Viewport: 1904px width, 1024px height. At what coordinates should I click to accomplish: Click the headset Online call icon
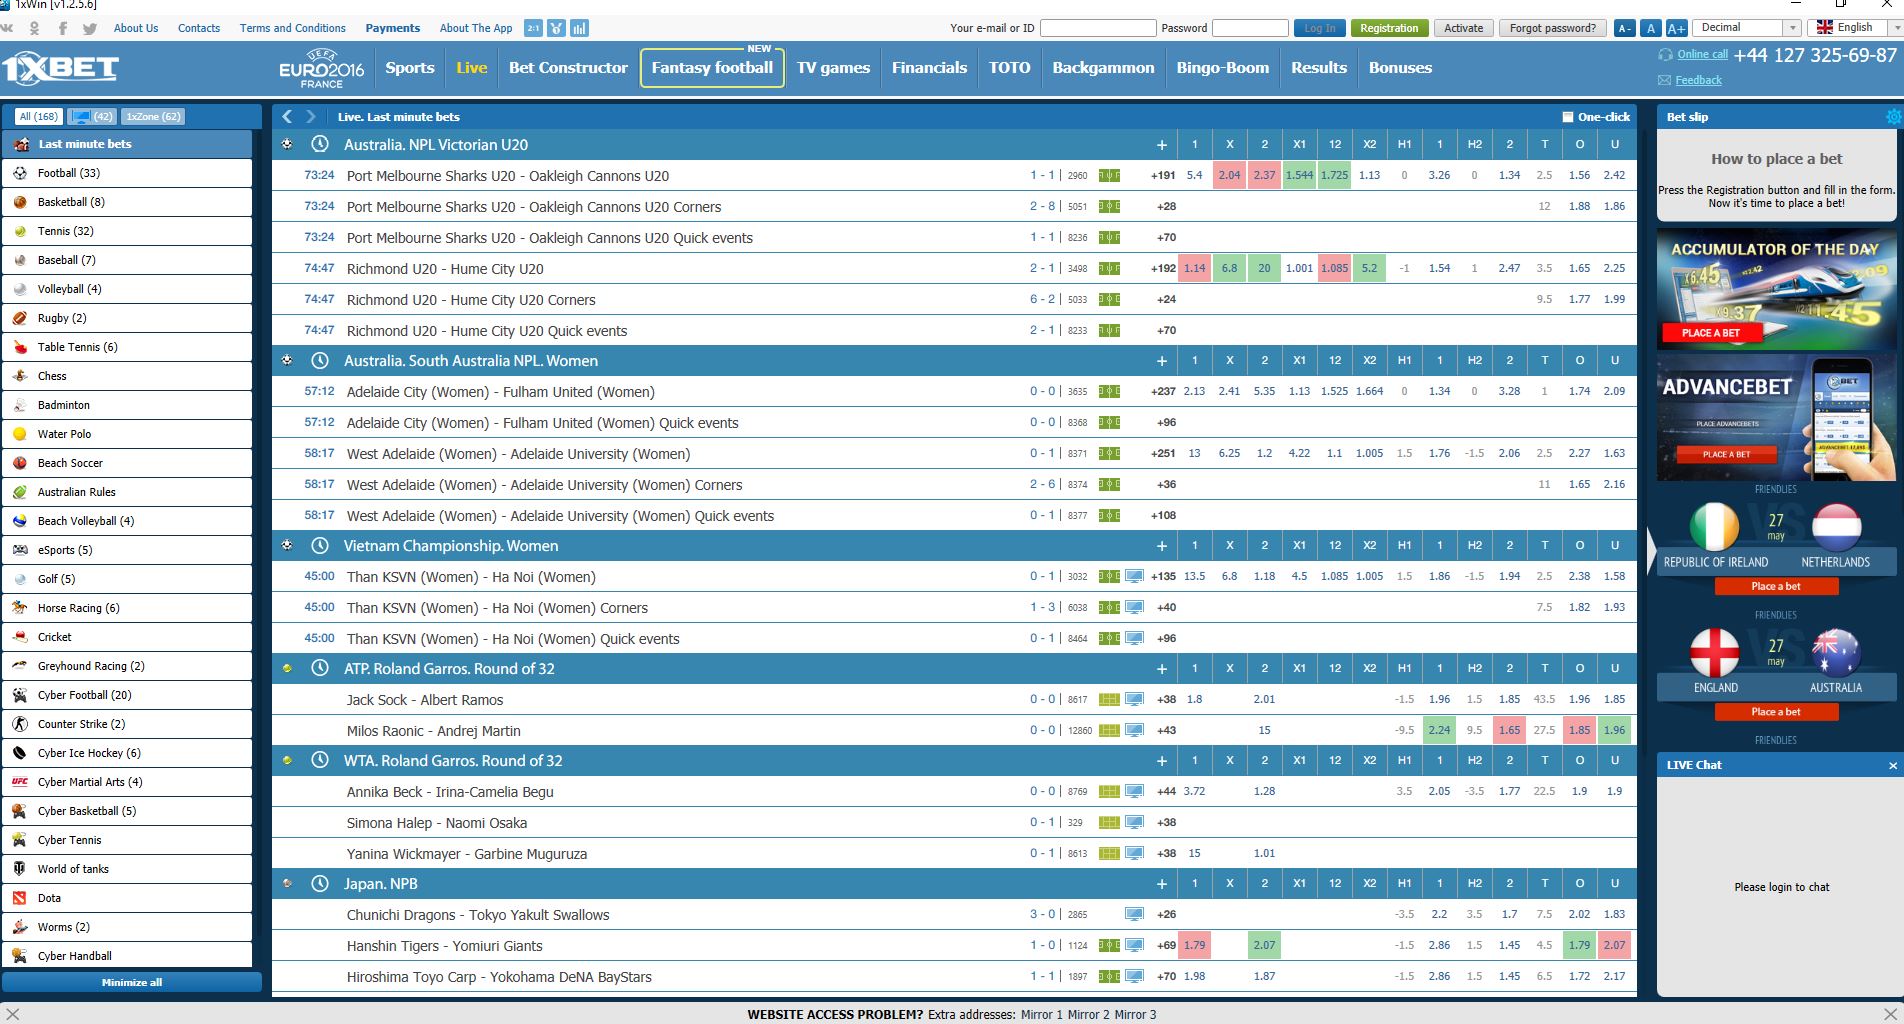(1665, 55)
